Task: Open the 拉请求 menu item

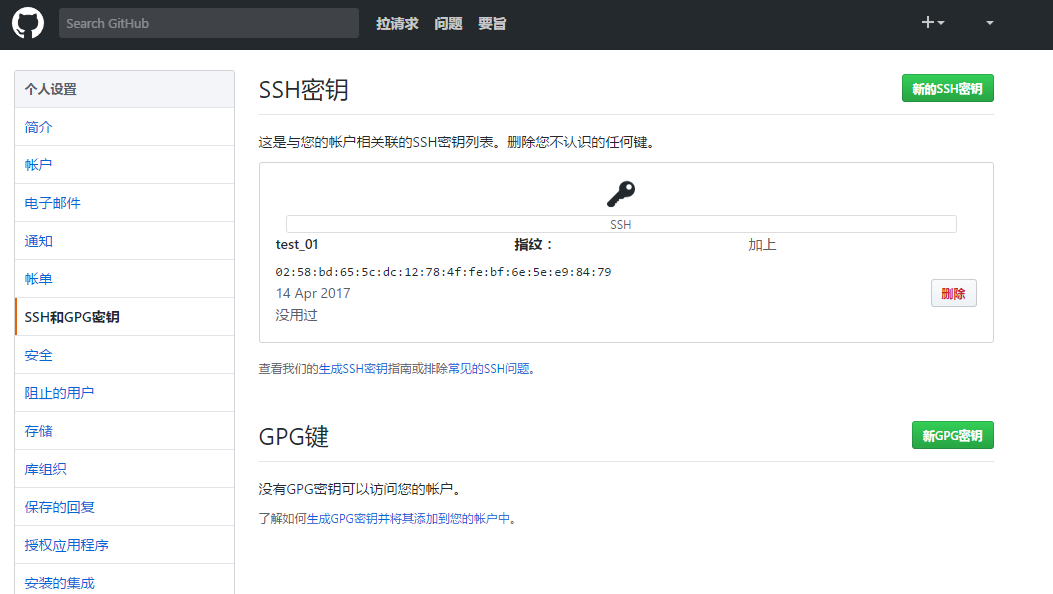Action: [397, 23]
